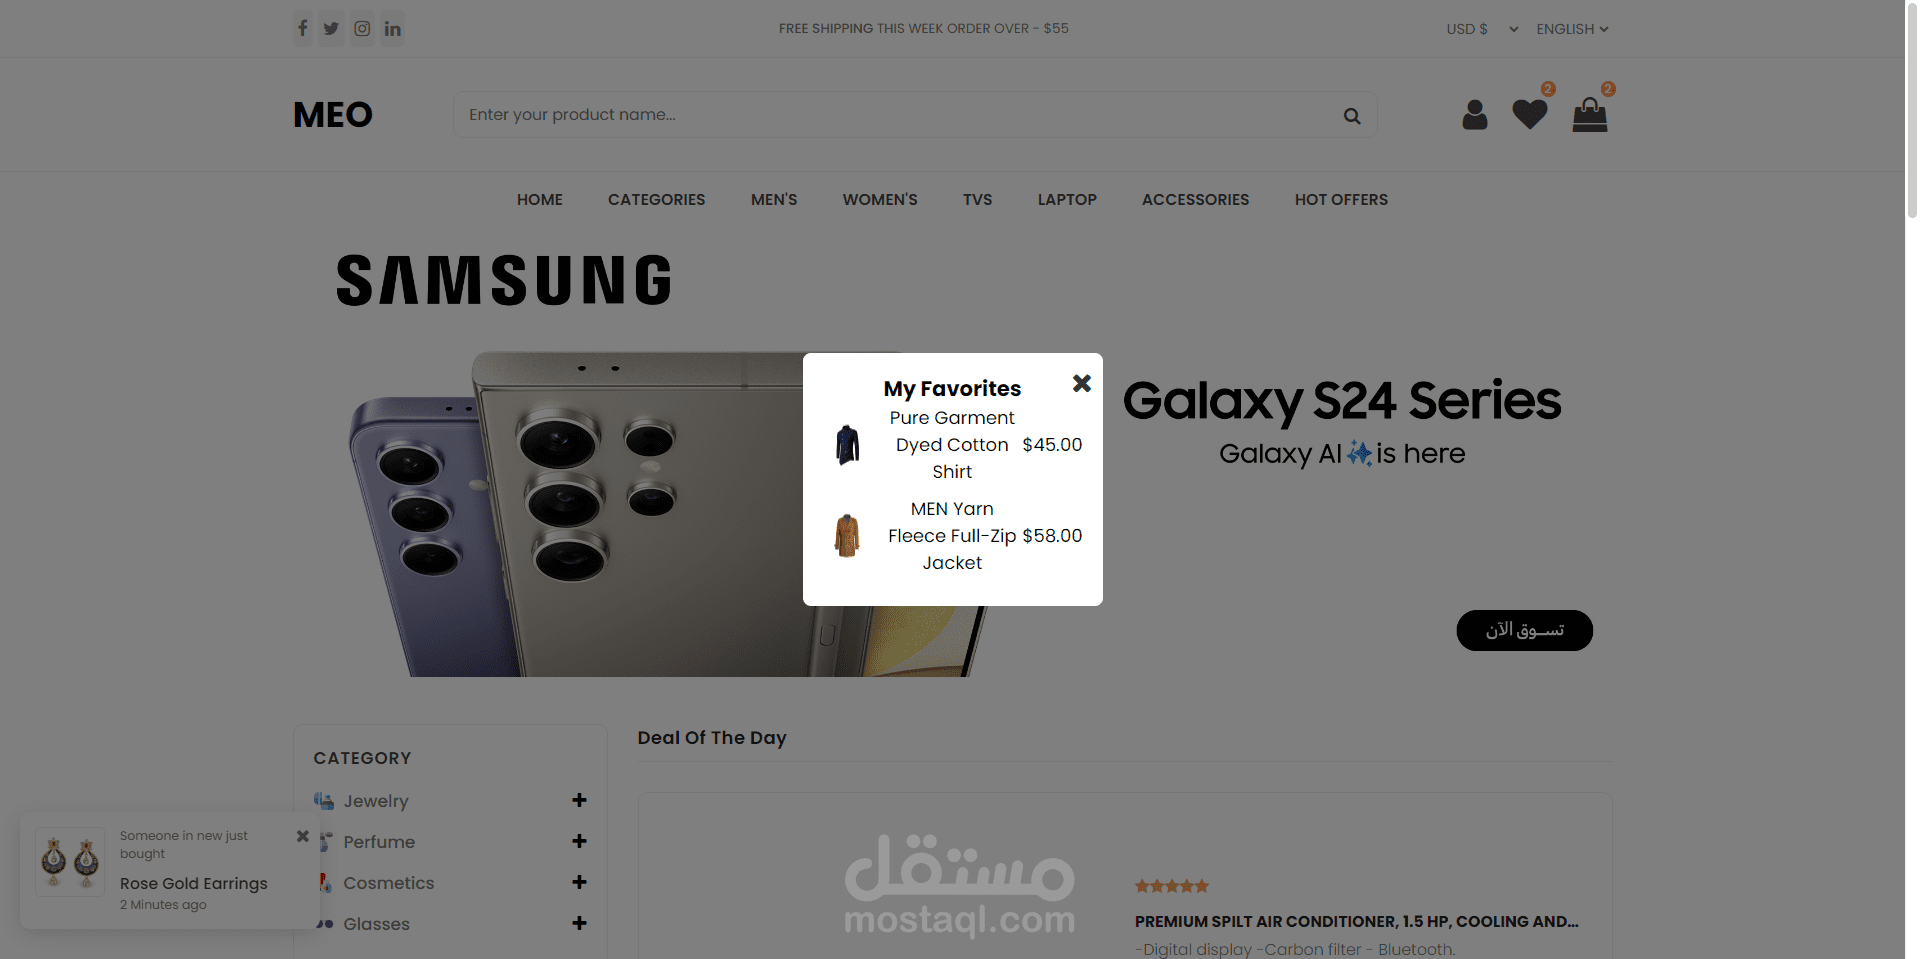Open the MEN Yarn Fleece Jacket favorite
1920x959 pixels.
952,536
